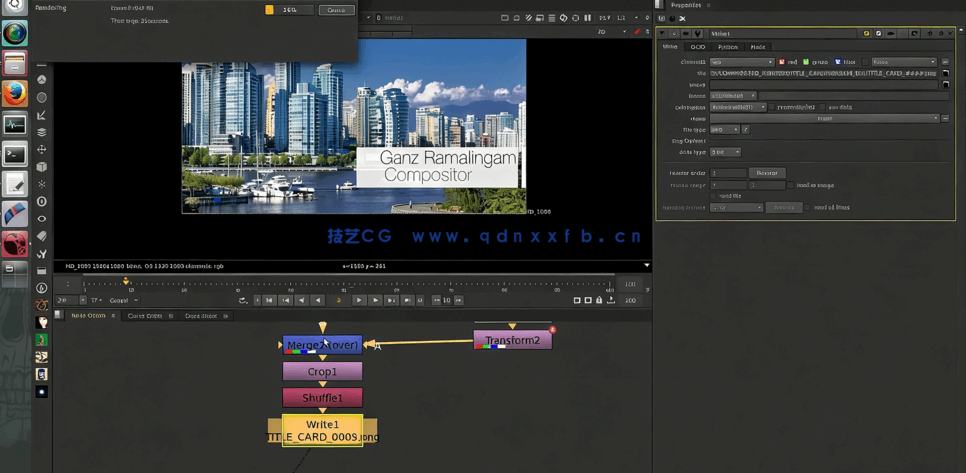966x473 pixels.
Task: Open the channels dropdown in Write1 properties
Action: pyautogui.click(x=741, y=62)
